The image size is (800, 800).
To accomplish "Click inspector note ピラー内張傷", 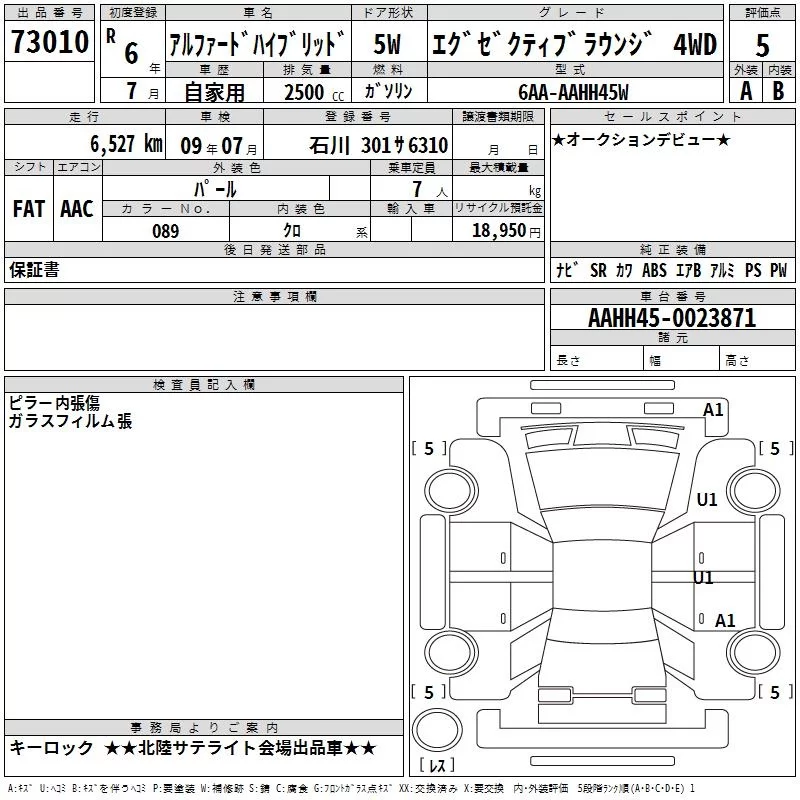I will [x=54, y=403].
